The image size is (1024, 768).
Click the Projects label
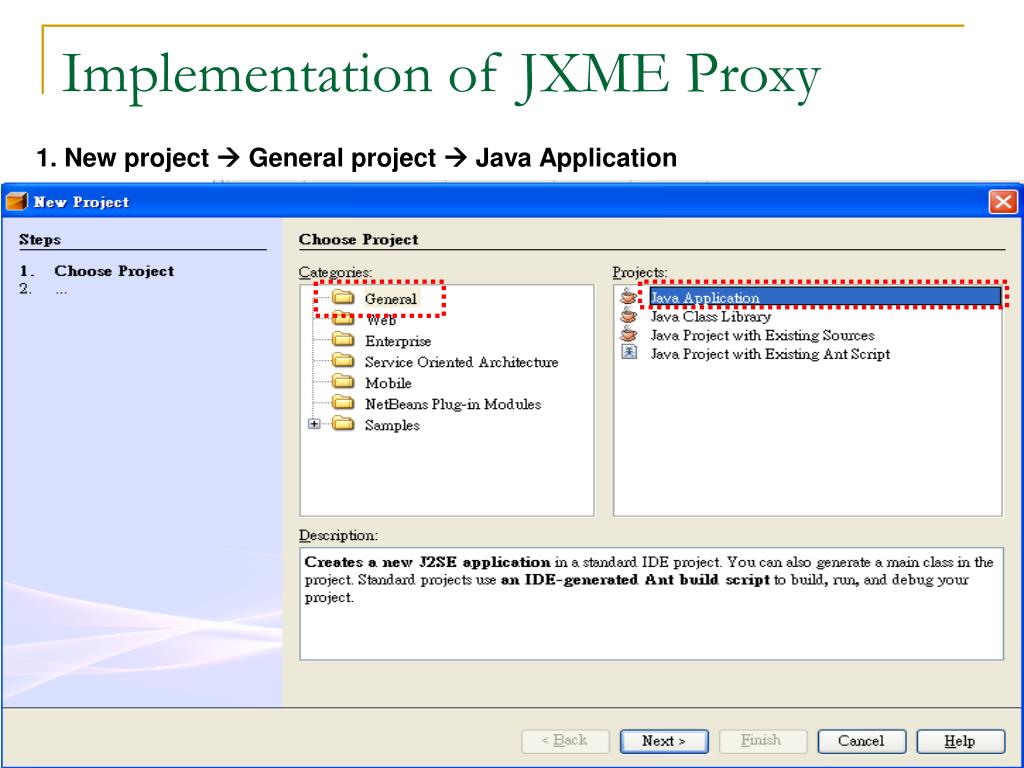pyautogui.click(x=639, y=272)
